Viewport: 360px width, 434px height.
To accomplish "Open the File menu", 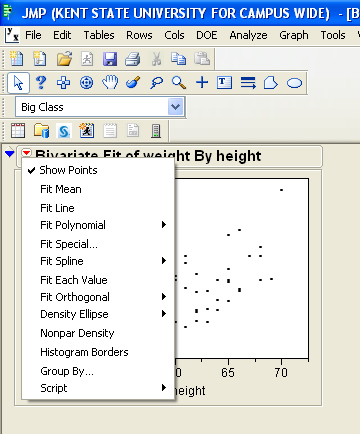I will (33, 35).
